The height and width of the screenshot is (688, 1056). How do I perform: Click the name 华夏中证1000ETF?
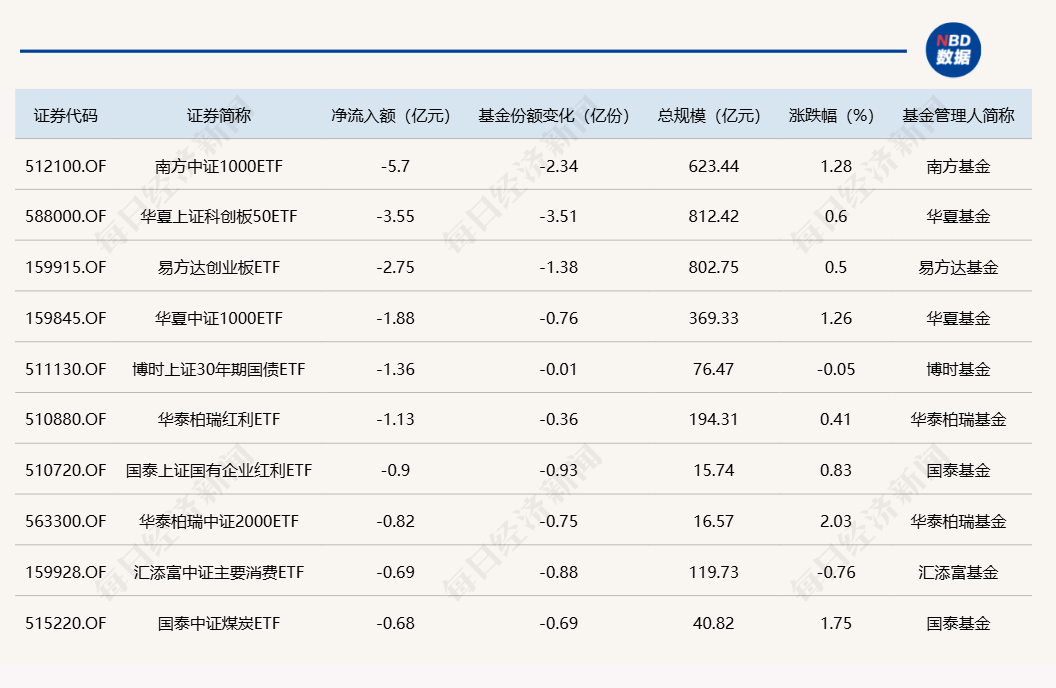pos(219,318)
